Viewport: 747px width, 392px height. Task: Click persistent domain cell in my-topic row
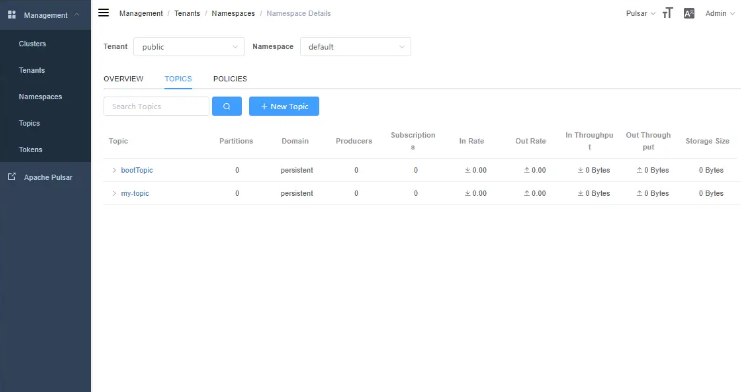click(x=297, y=193)
